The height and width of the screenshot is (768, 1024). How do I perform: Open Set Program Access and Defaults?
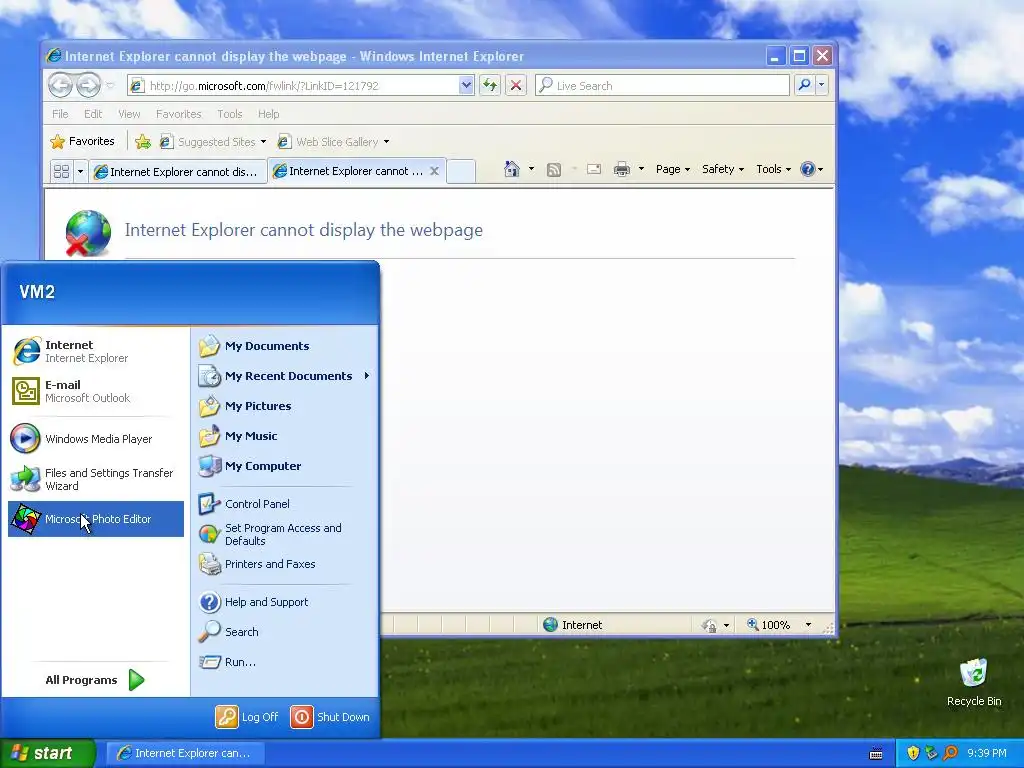(285, 534)
